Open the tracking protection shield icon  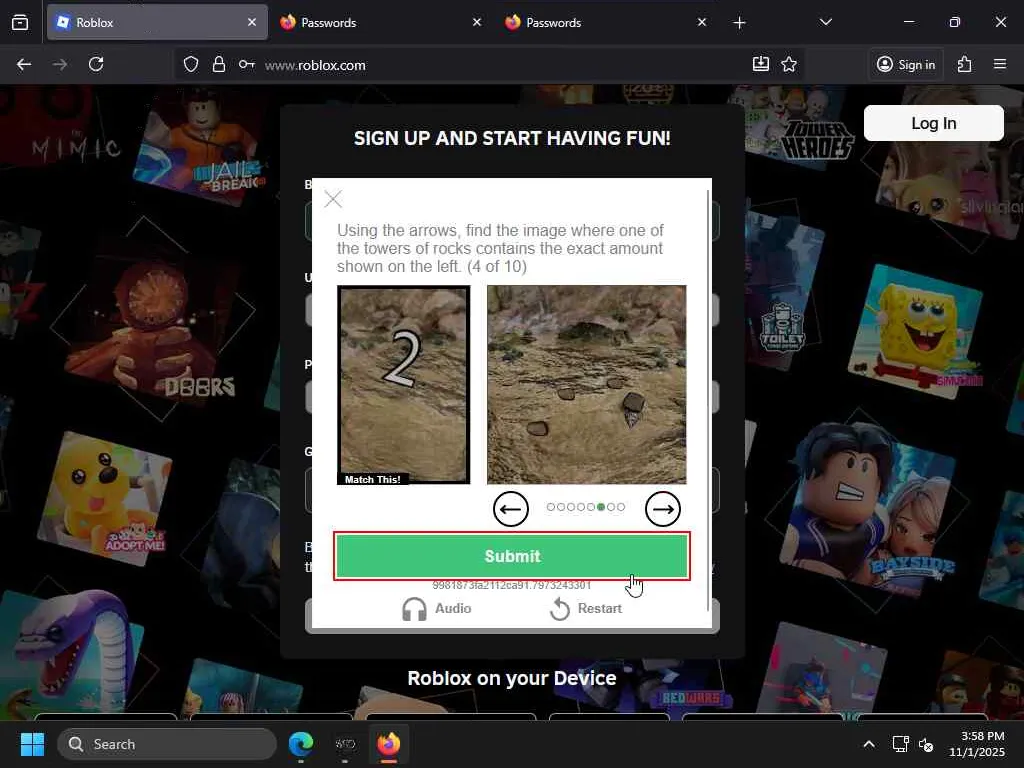tap(191, 64)
